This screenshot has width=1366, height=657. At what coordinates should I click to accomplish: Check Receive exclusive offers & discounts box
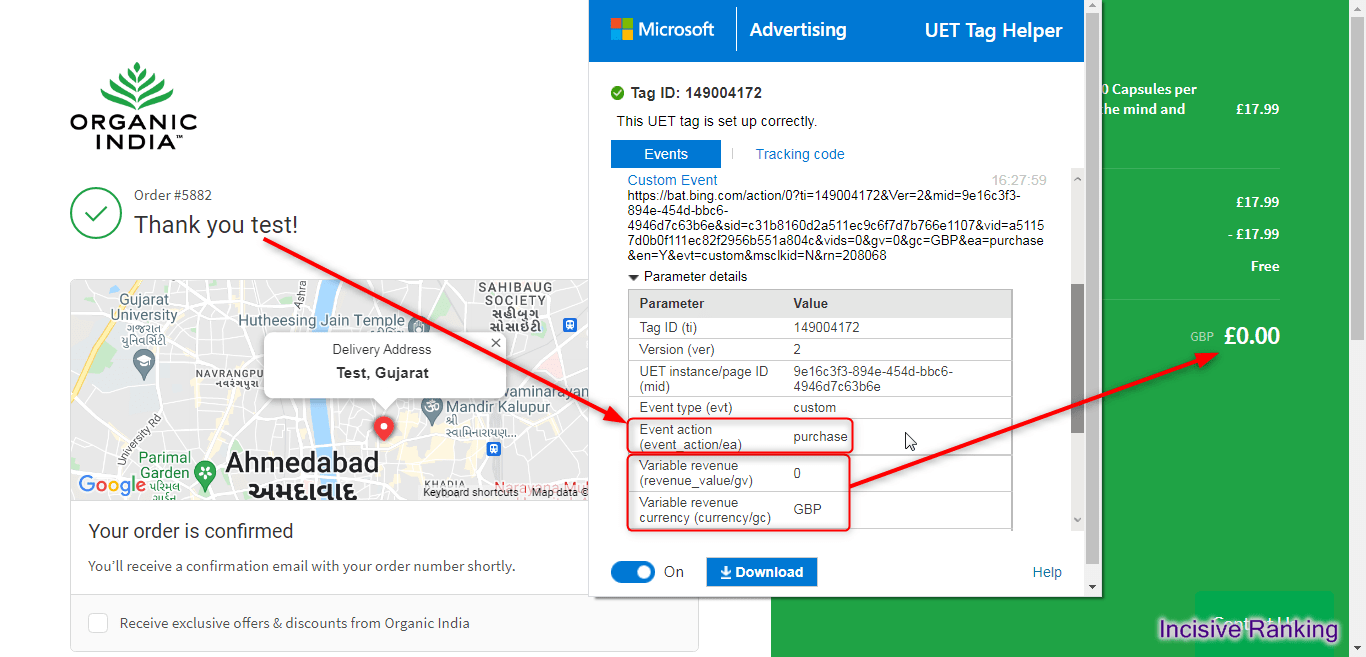tap(98, 623)
